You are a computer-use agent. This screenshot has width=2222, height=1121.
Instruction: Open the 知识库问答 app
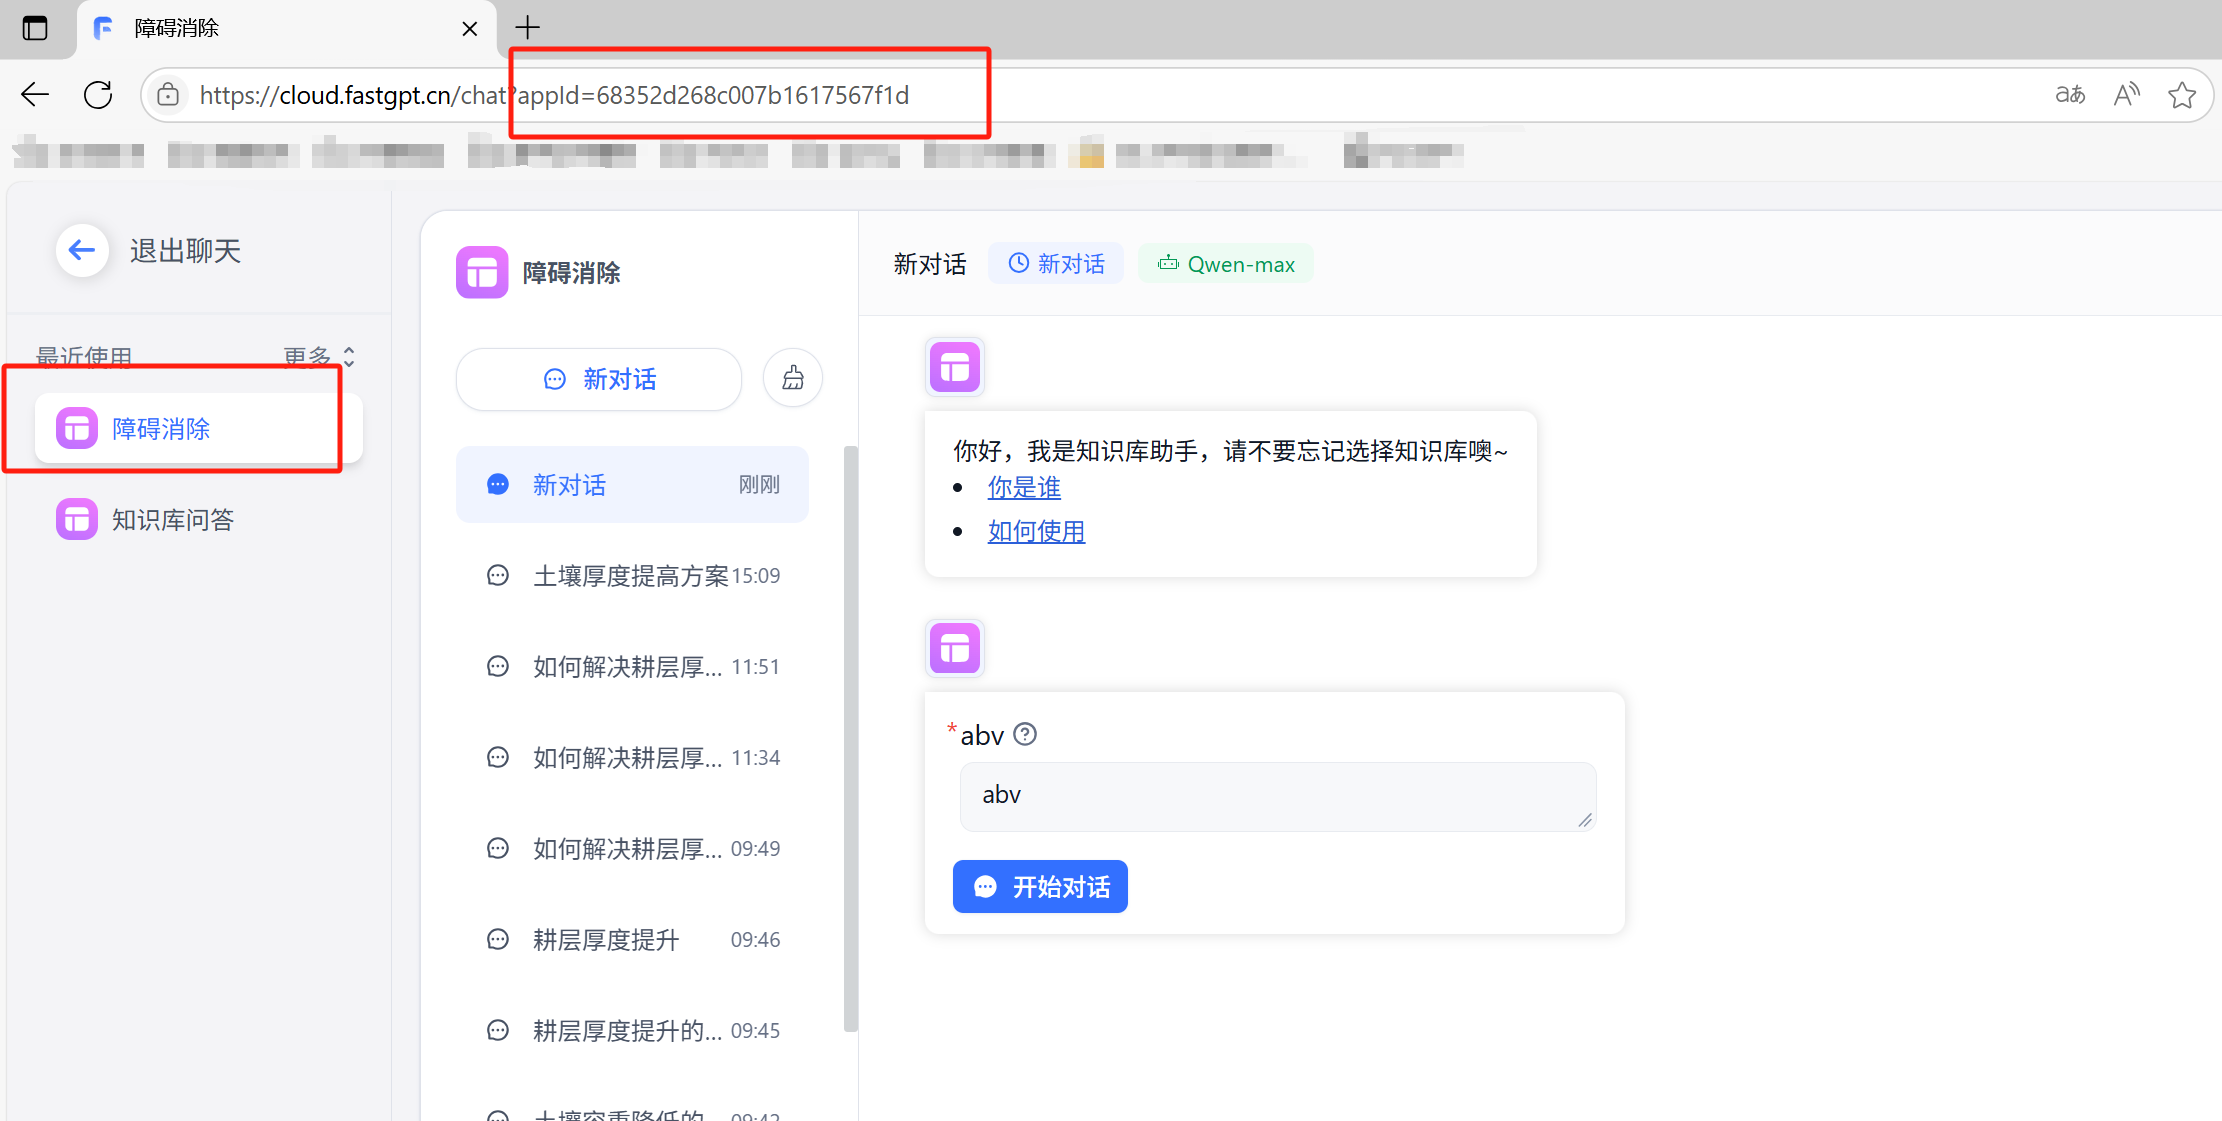pos(172,519)
